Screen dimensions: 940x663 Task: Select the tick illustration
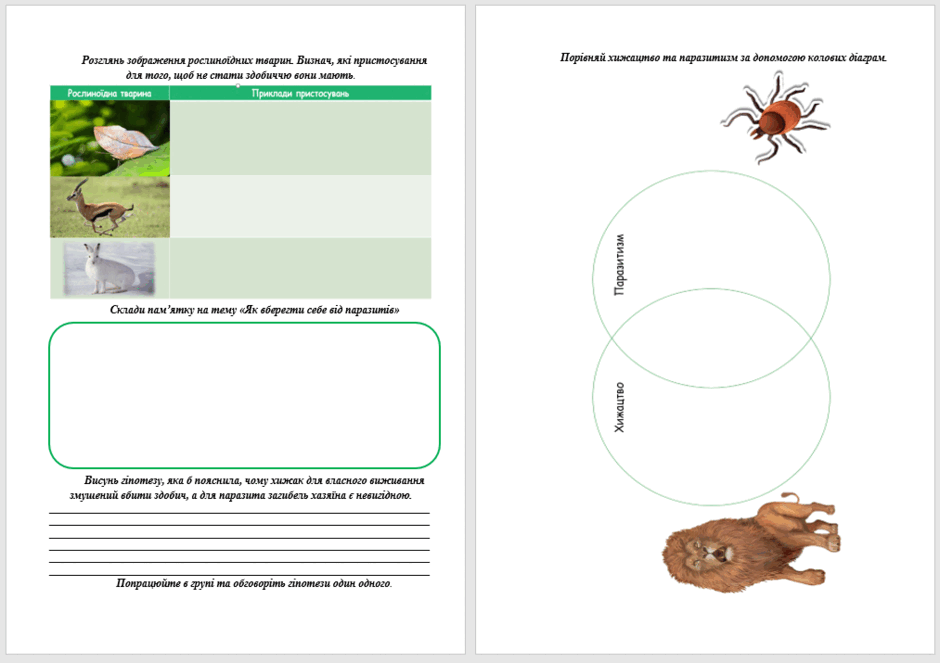(775, 118)
